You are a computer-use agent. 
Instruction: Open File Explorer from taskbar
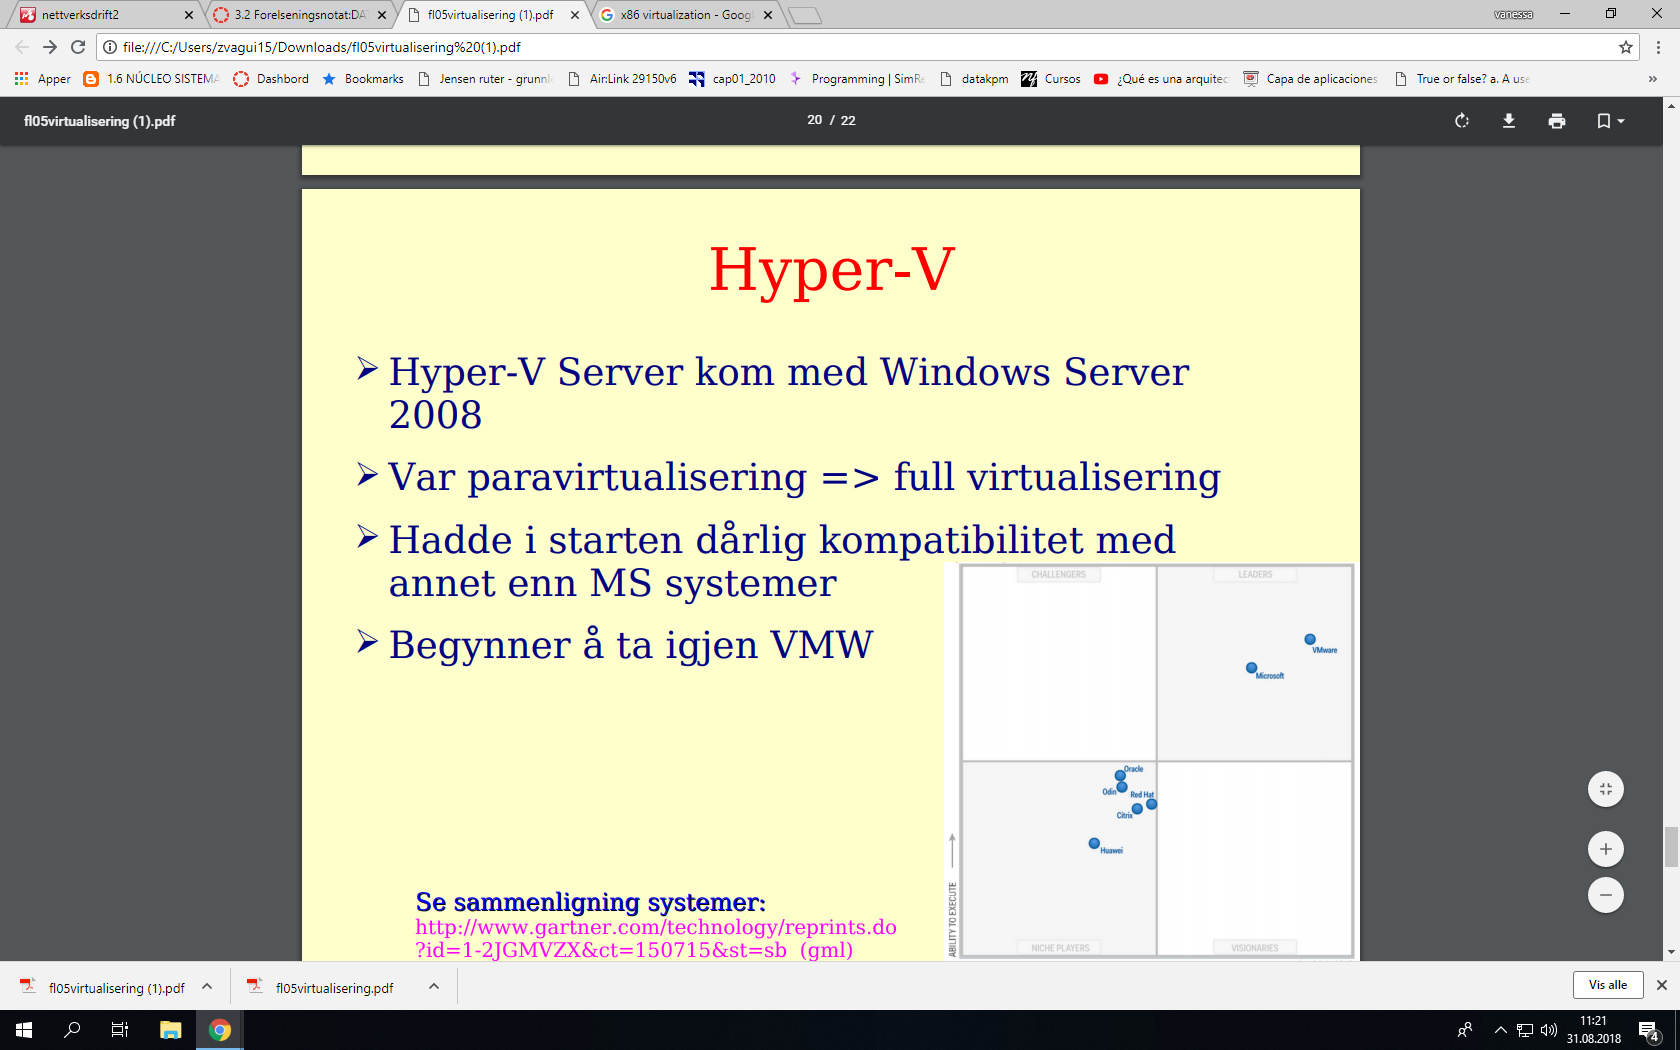(171, 1030)
